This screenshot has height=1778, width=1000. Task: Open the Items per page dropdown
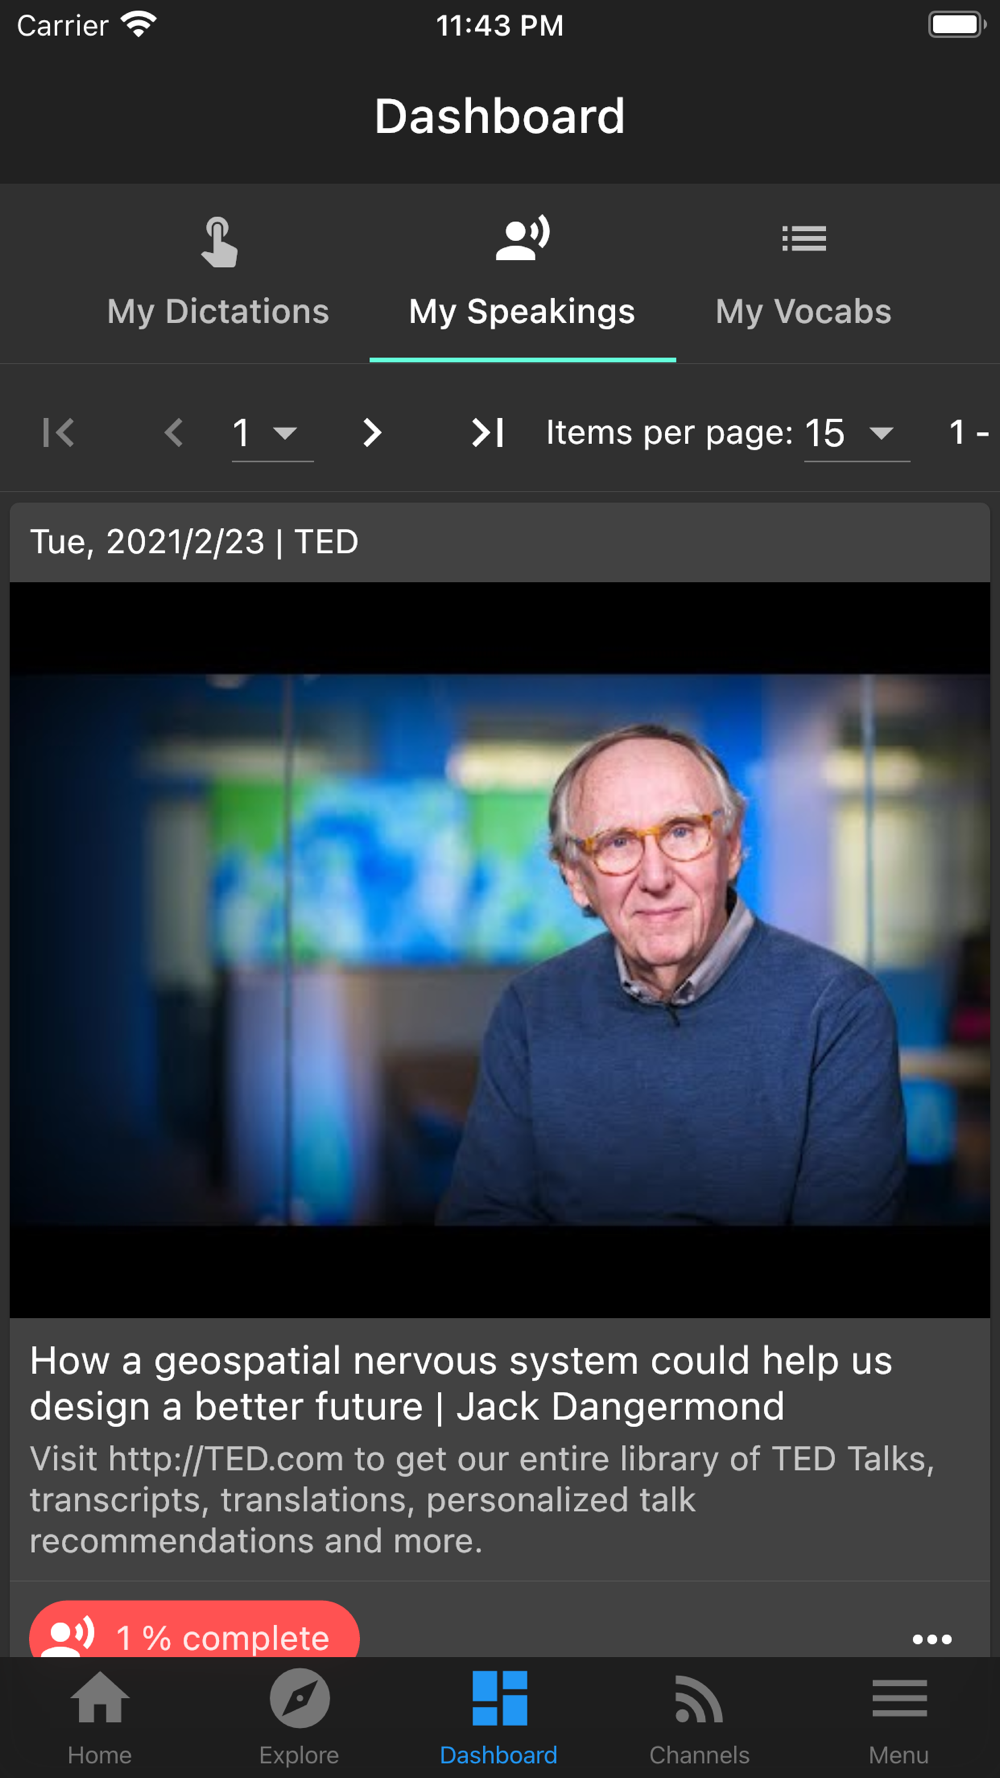pyautogui.click(x=857, y=433)
